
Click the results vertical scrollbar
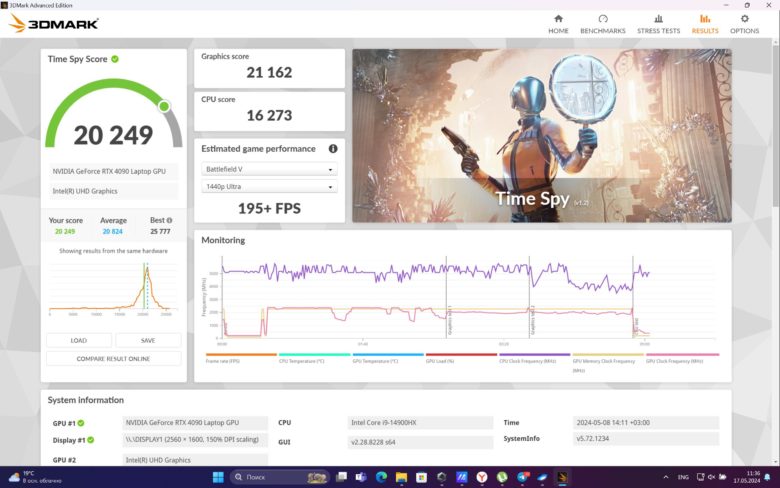click(776, 124)
